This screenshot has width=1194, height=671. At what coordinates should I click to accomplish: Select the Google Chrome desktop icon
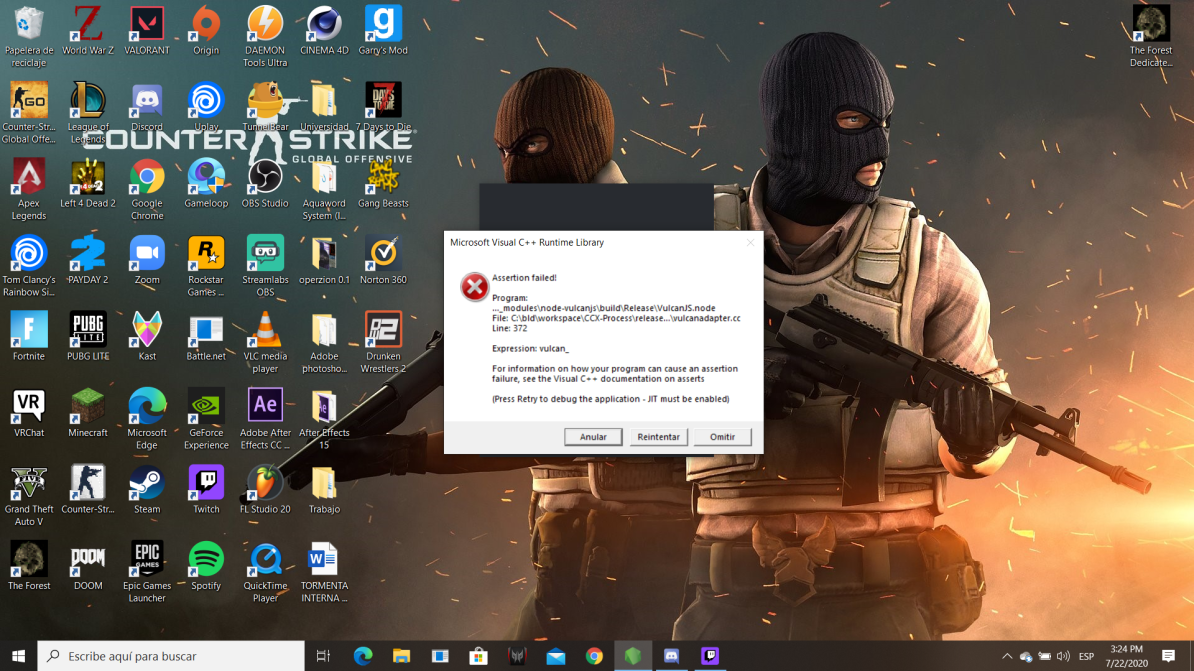(146, 190)
